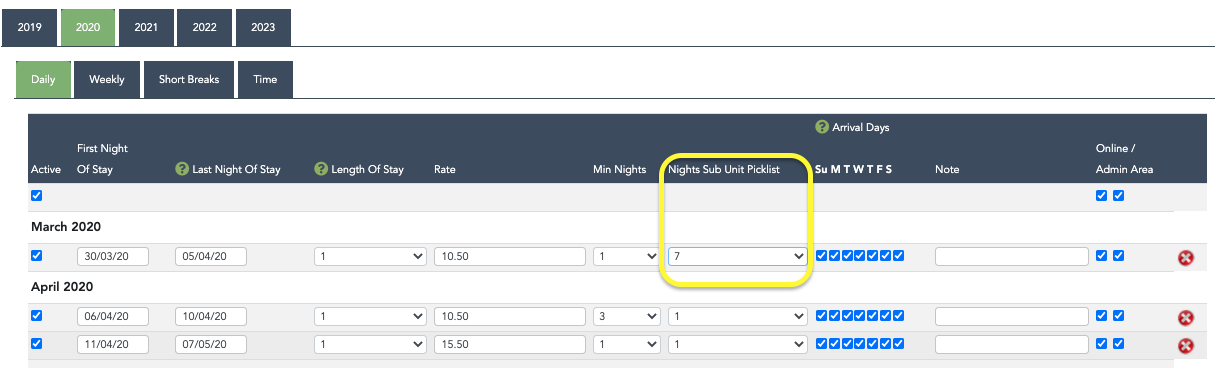Switch to the Weekly tab

(107, 79)
